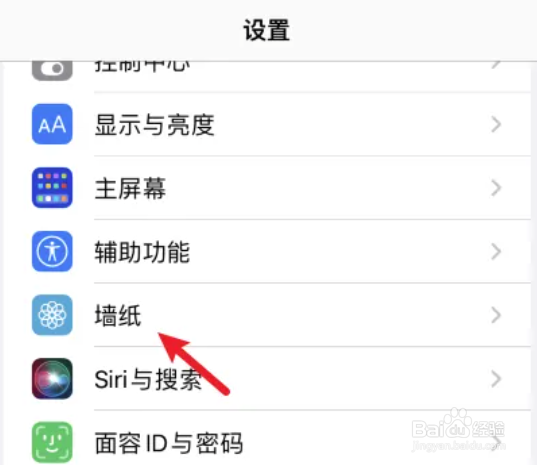This screenshot has height=465, width=537.
Task: Expand 显示与亮度 chevron arrow
Action: (496, 124)
